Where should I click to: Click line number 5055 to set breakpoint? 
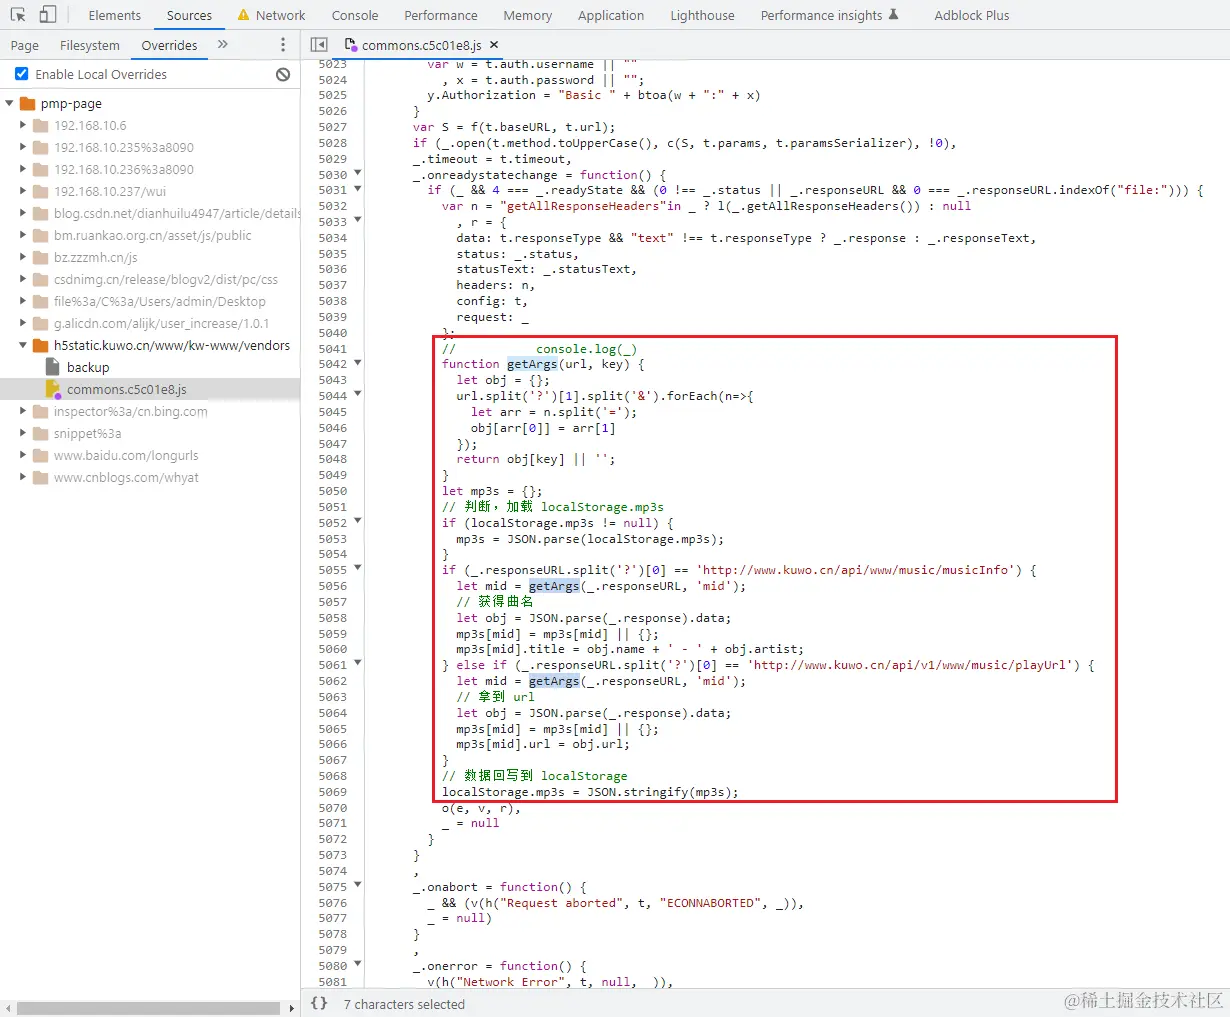[x=332, y=570]
